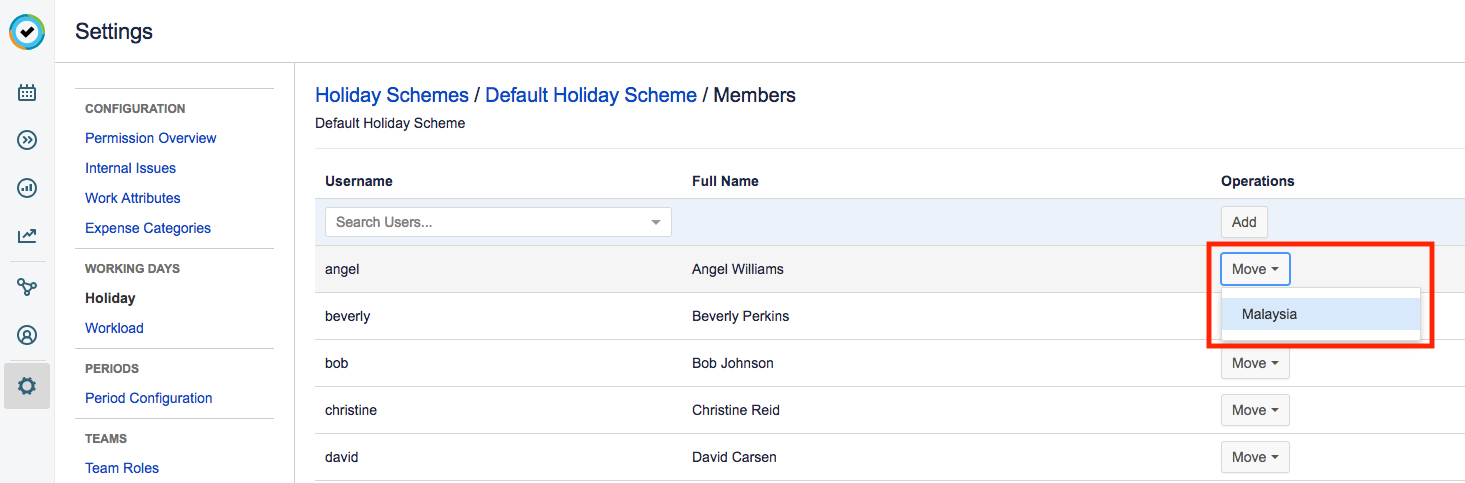The image size is (1465, 483).
Task: Open Move dropdown for christine
Action: point(1255,410)
